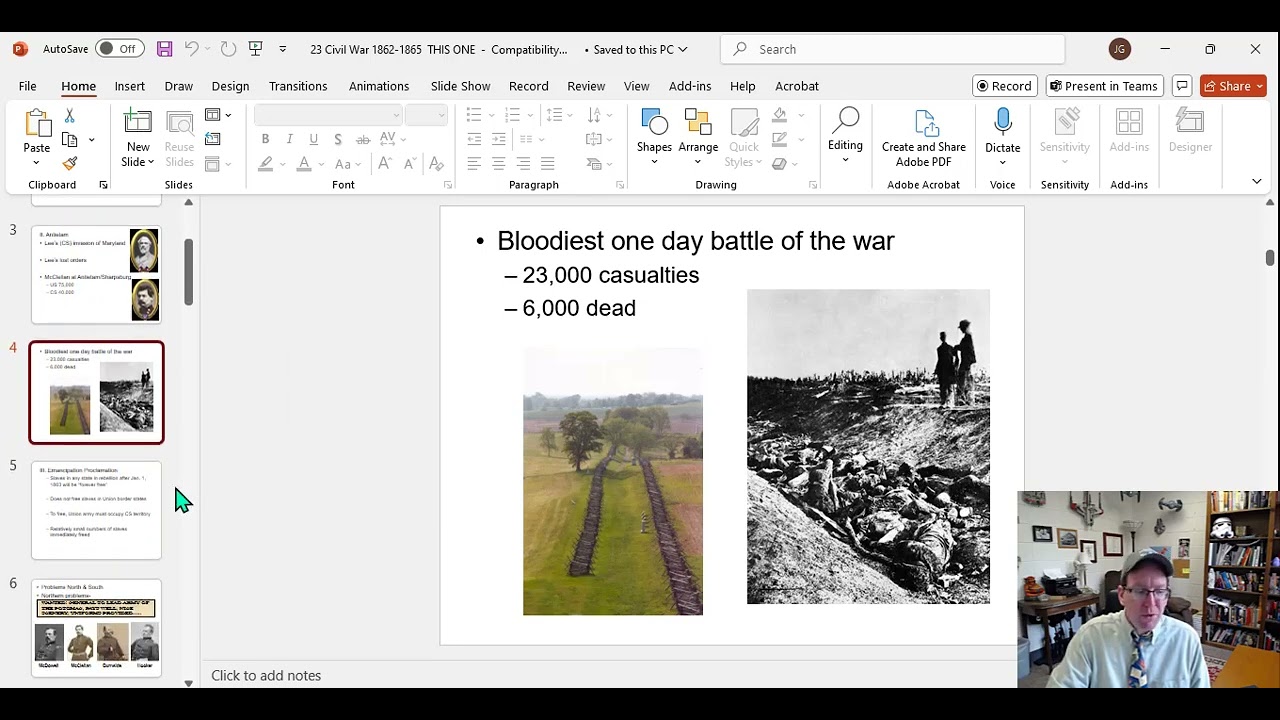Click the Cut scissors icon

tap(69, 116)
